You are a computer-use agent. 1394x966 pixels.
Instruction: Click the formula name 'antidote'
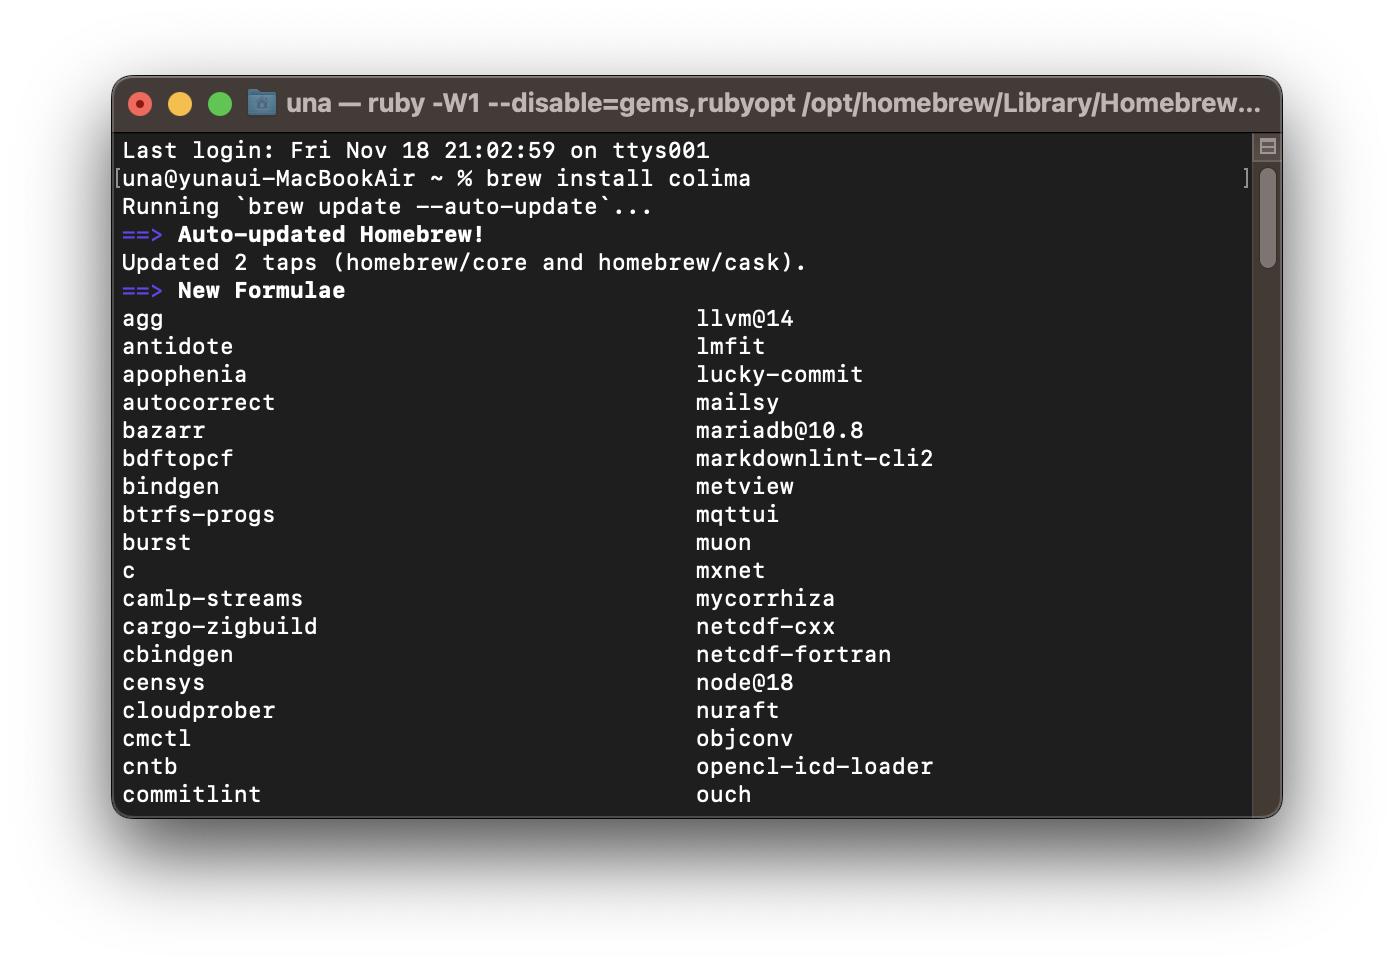click(x=178, y=347)
